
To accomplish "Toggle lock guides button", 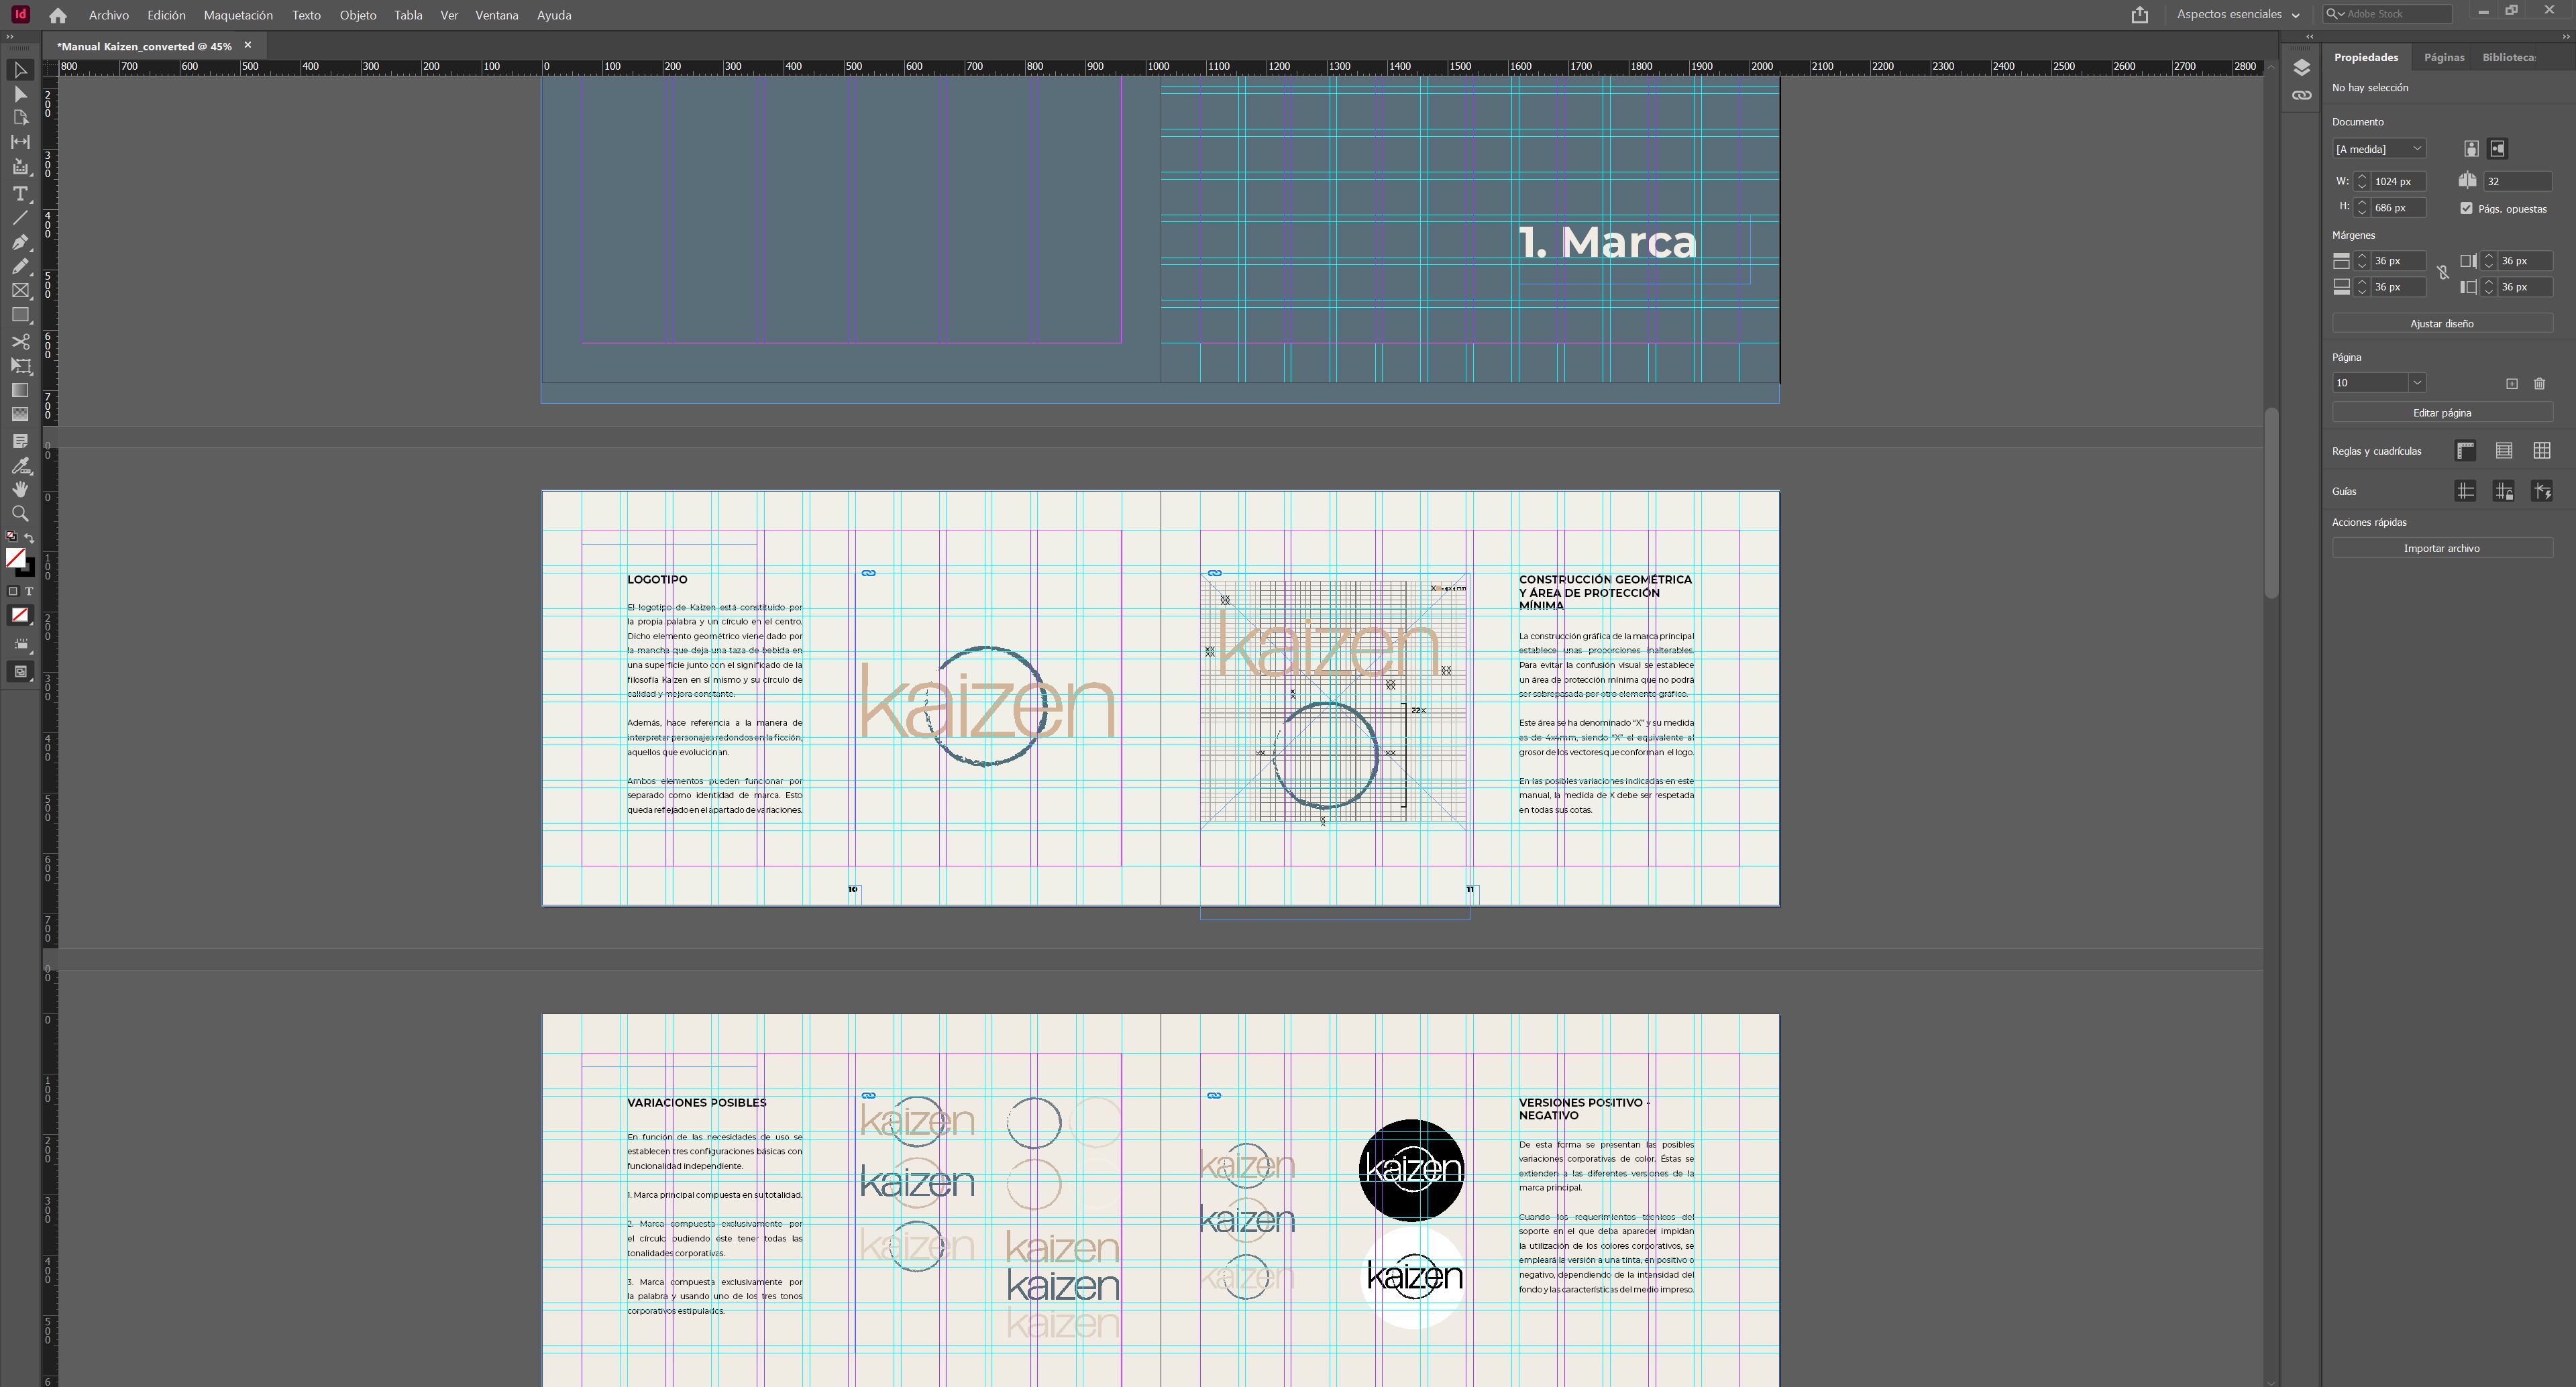I will 2503,491.
